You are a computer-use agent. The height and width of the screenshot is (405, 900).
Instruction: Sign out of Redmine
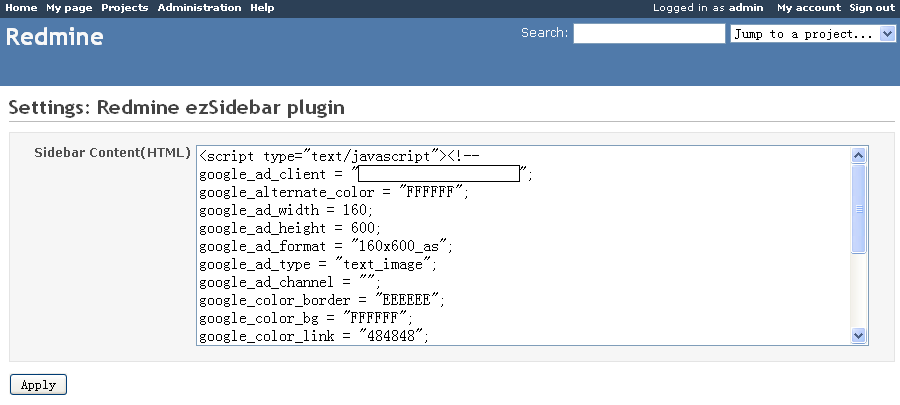872,8
